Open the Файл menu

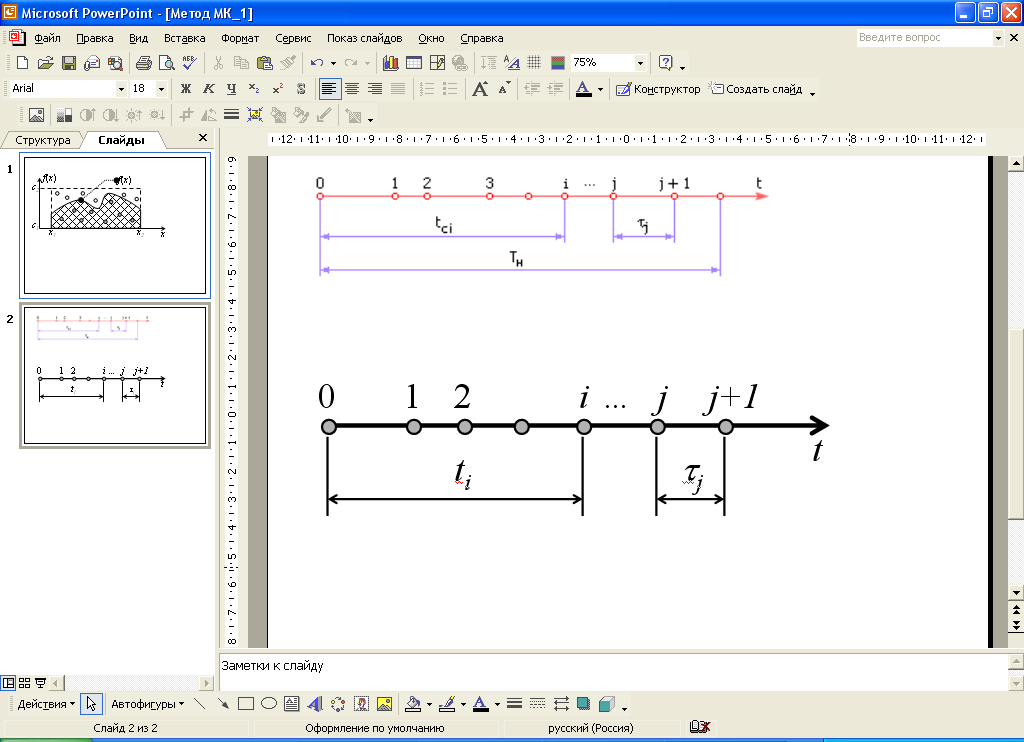[48, 39]
